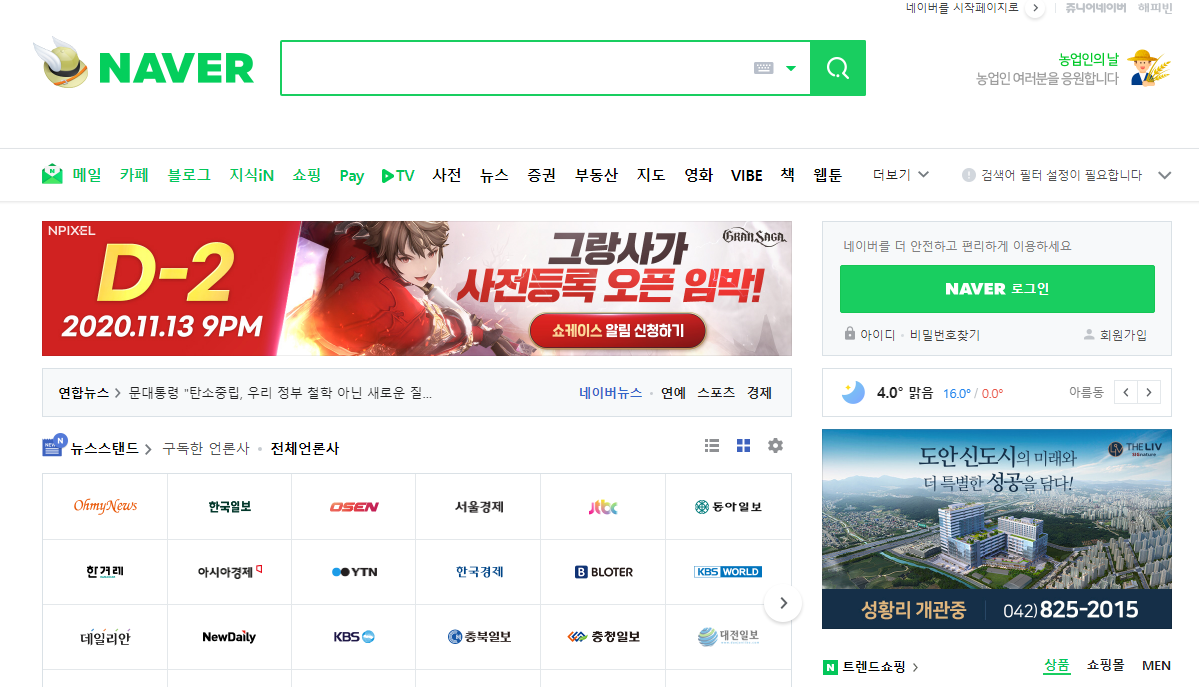Click the 도안신도시 THE LIV advertisement
This screenshot has width=1199, height=687.
click(996, 529)
